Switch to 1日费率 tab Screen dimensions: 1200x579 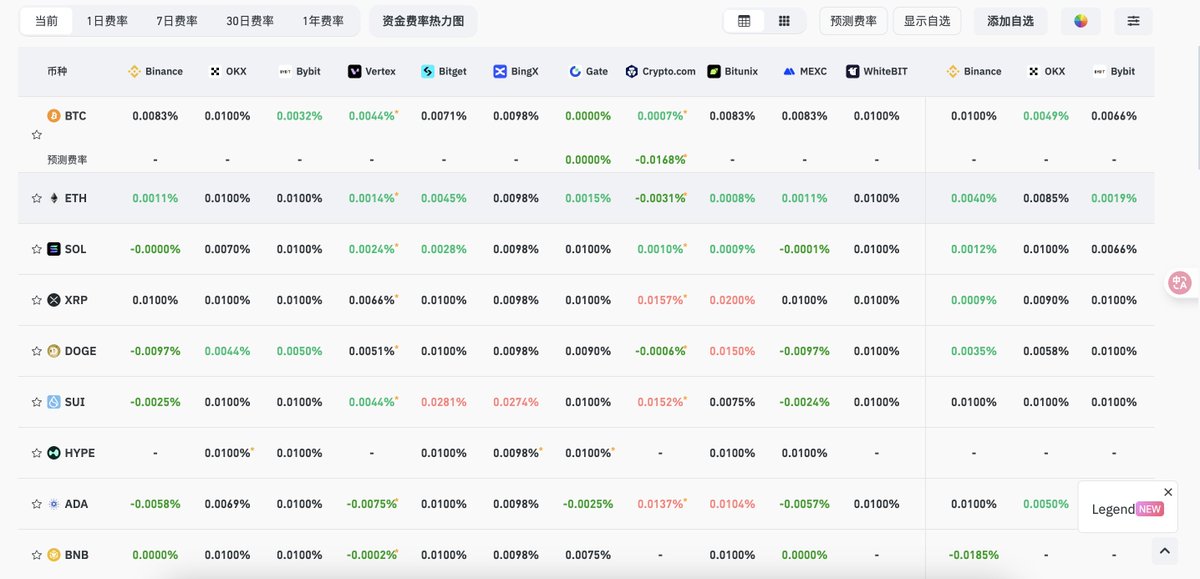pyautogui.click(x=107, y=21)
